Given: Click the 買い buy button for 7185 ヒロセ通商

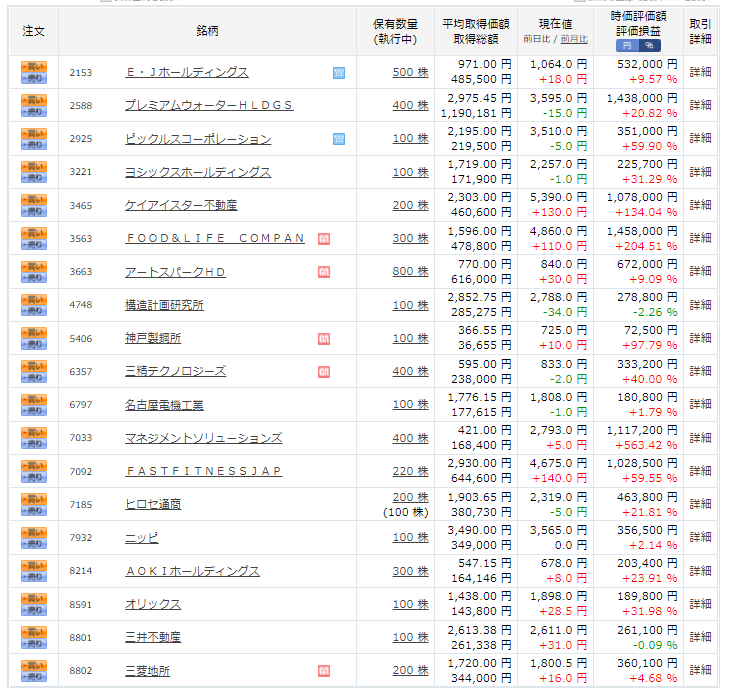Looking at the screenshot, I should pyautogui.click(x=34, y=499).
